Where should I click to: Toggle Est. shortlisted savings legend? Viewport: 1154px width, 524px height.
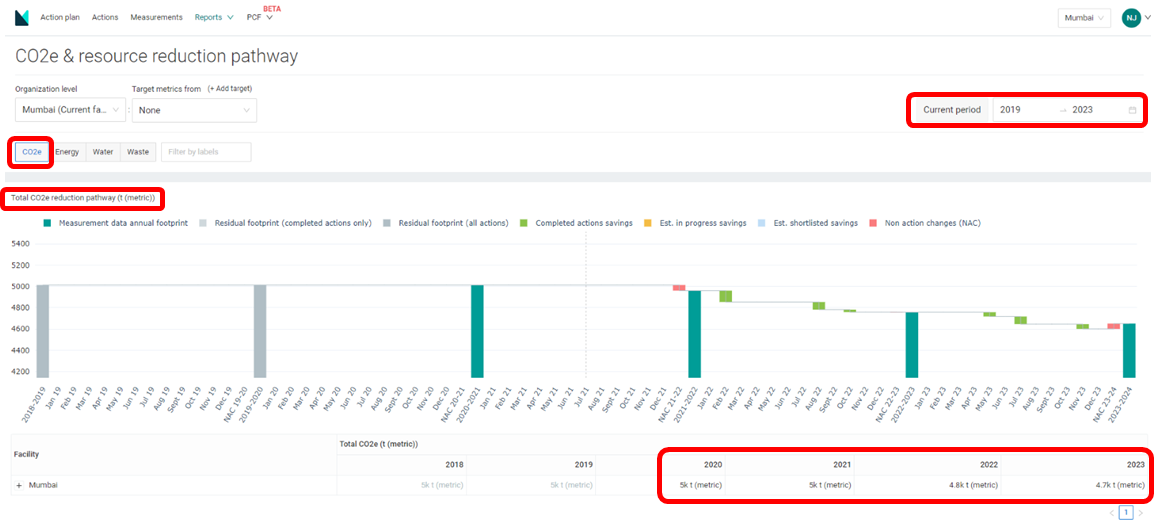click(x=810, y=222)
